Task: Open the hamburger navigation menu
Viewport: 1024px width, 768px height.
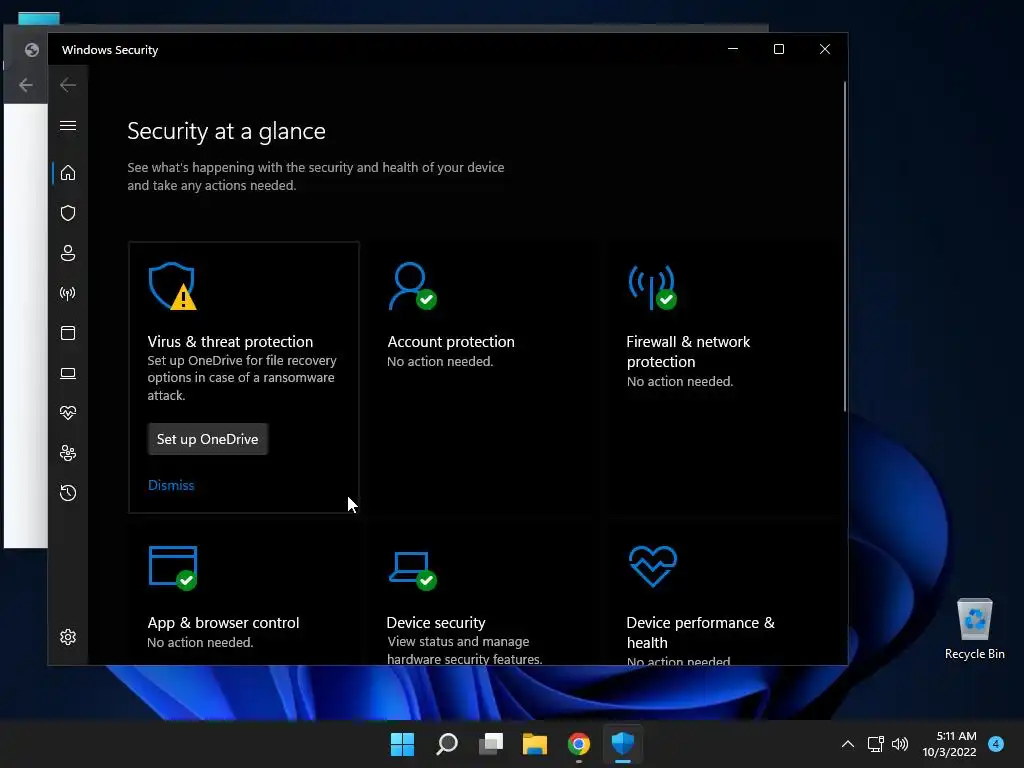Action: point(68,125)
